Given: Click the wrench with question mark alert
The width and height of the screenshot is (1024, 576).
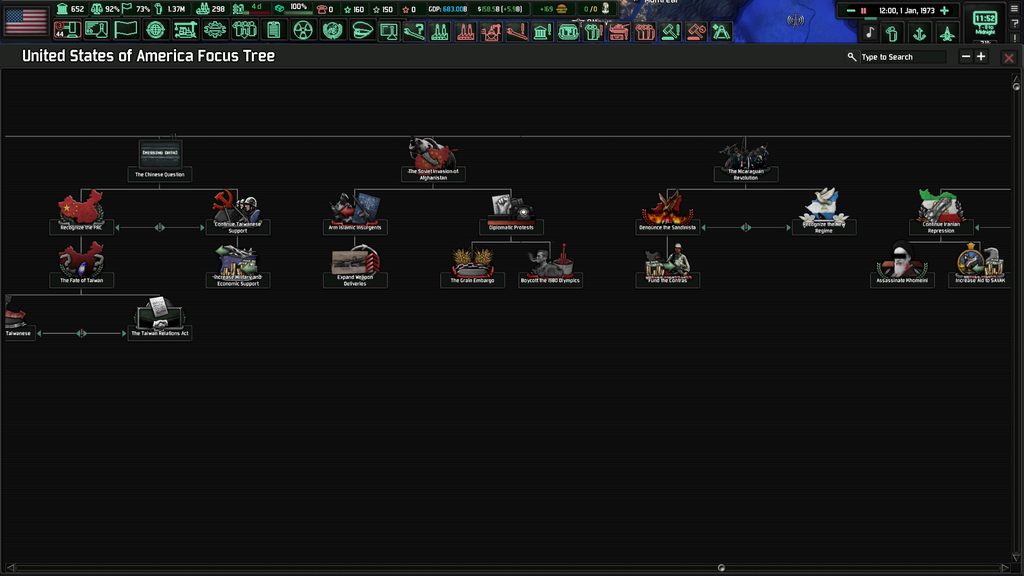Looking at the screenshot, I should click(x=414, y=31).
